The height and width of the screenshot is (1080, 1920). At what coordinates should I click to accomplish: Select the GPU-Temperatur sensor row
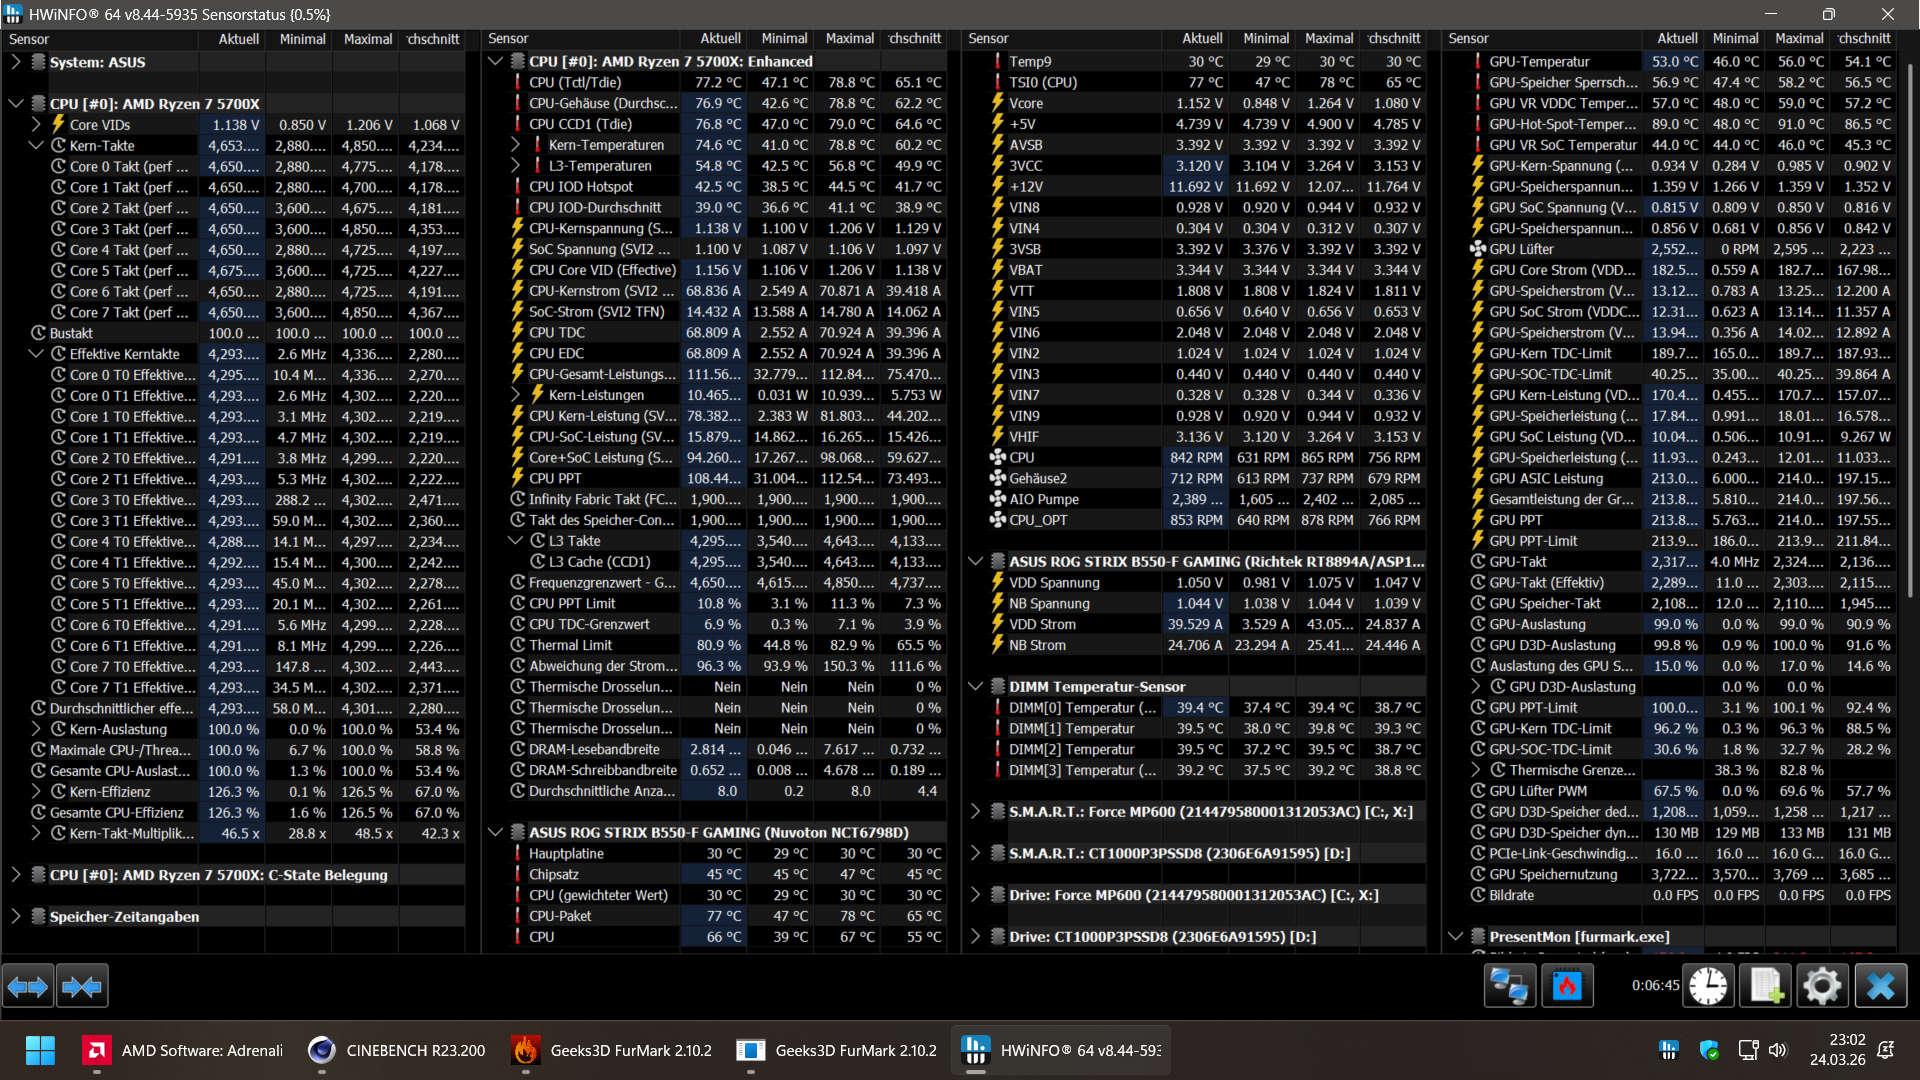pos(1539,62)
